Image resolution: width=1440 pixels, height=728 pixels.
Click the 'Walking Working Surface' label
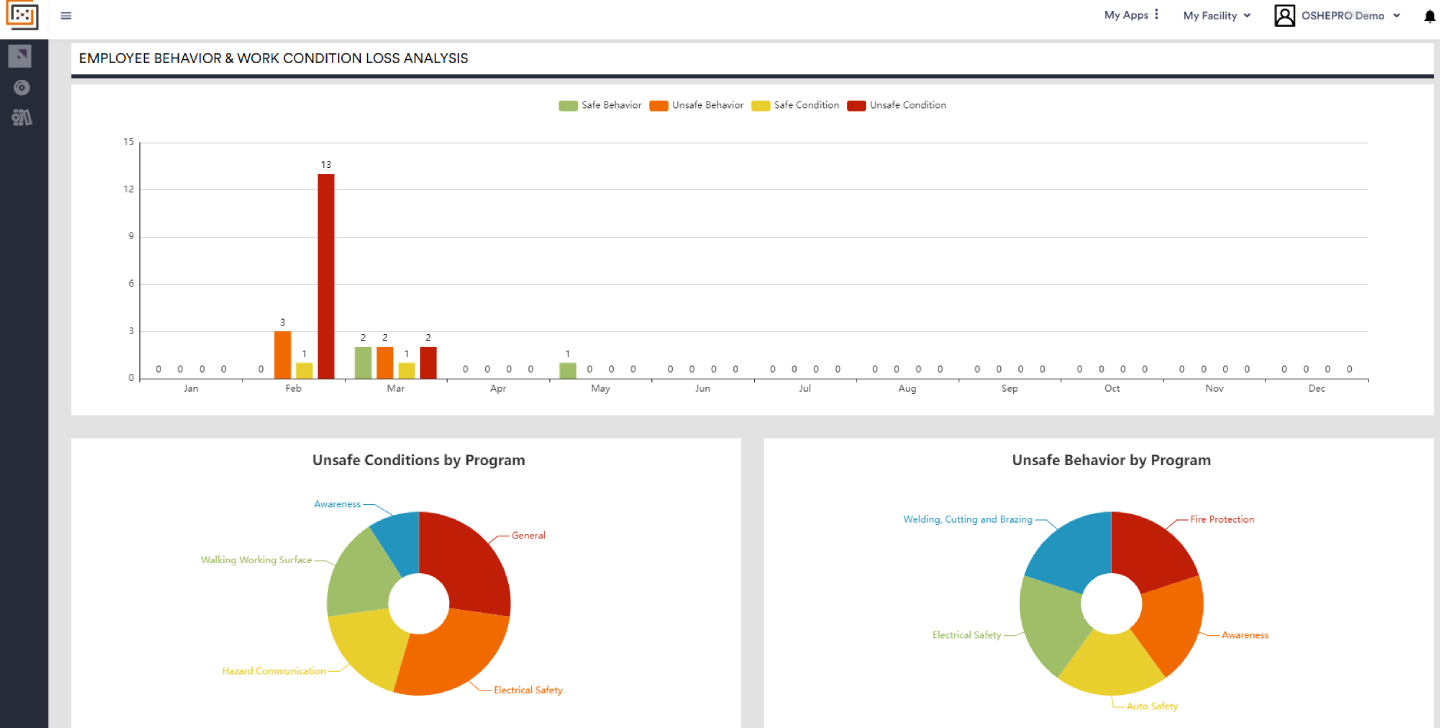pos(257,560)
